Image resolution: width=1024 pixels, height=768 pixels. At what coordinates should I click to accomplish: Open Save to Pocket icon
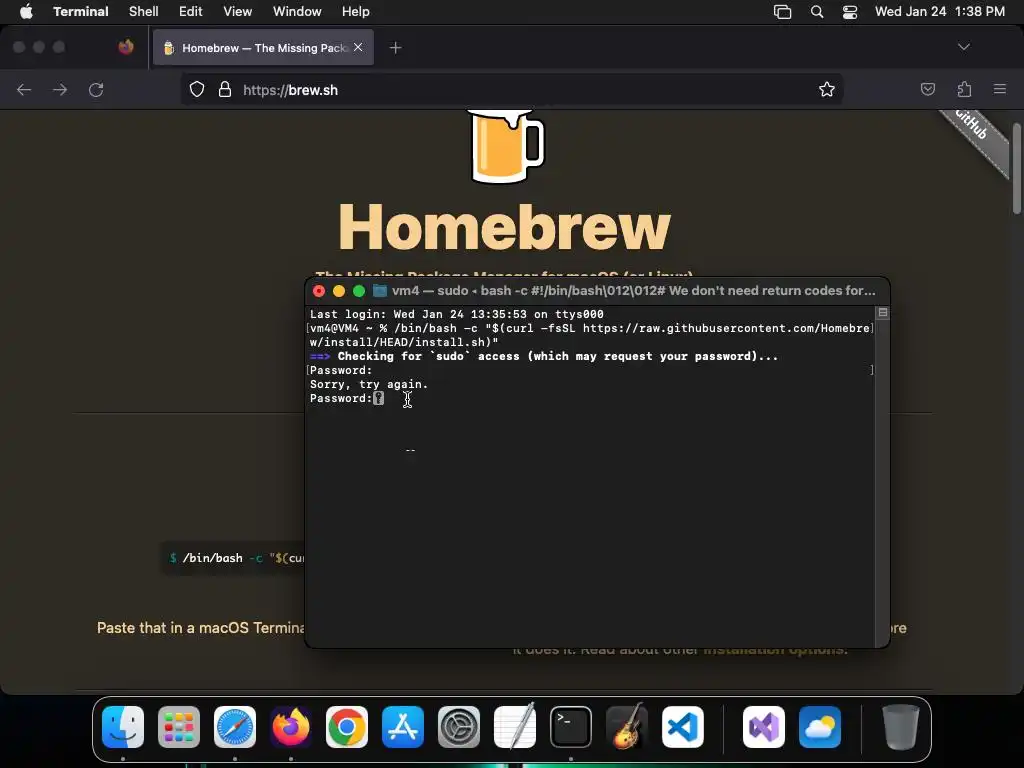(927, 89)
